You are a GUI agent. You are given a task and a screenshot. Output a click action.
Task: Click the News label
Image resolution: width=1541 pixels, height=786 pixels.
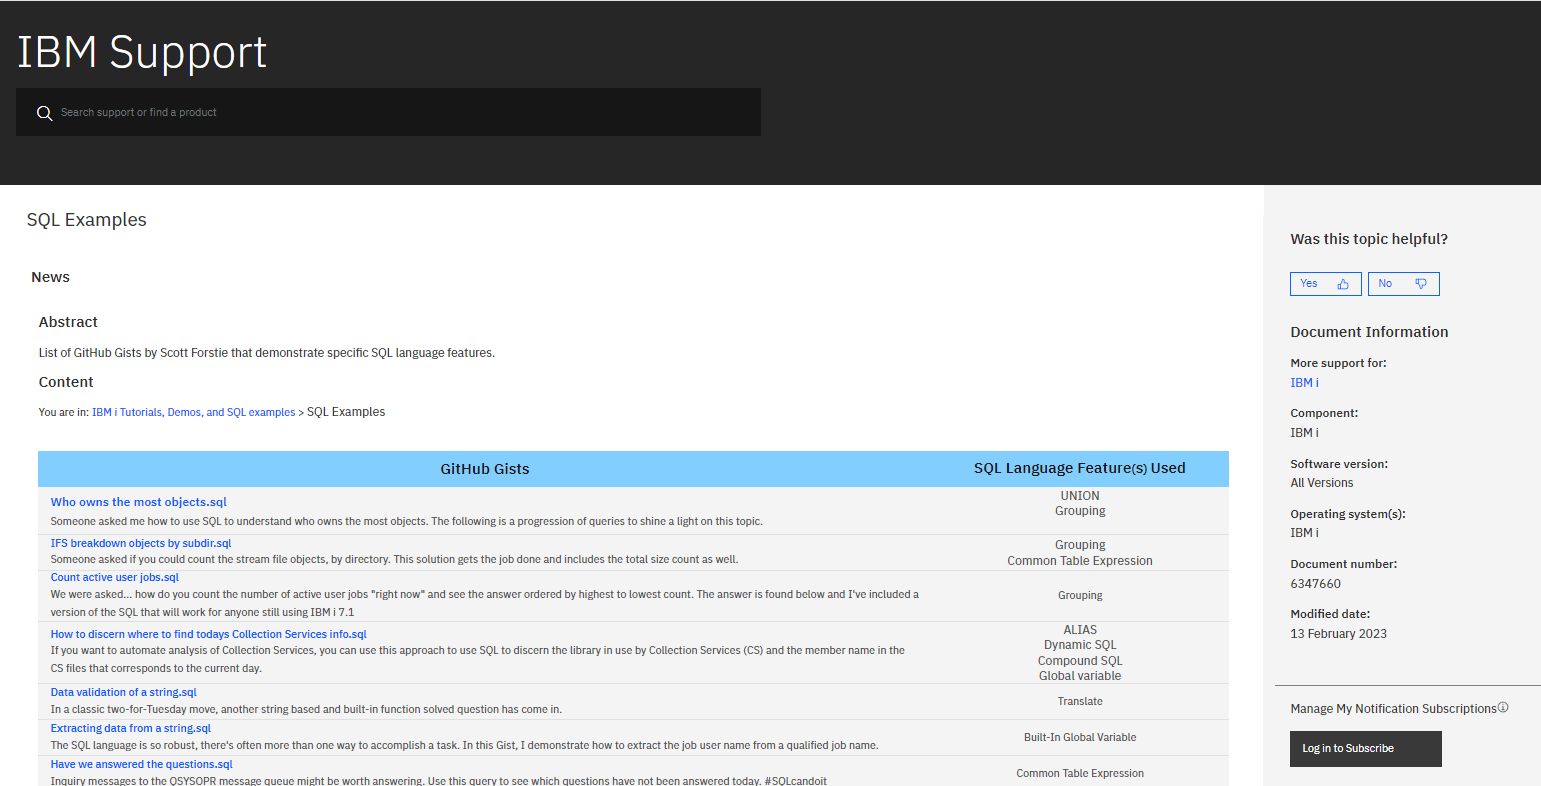[x=51, y=277]
